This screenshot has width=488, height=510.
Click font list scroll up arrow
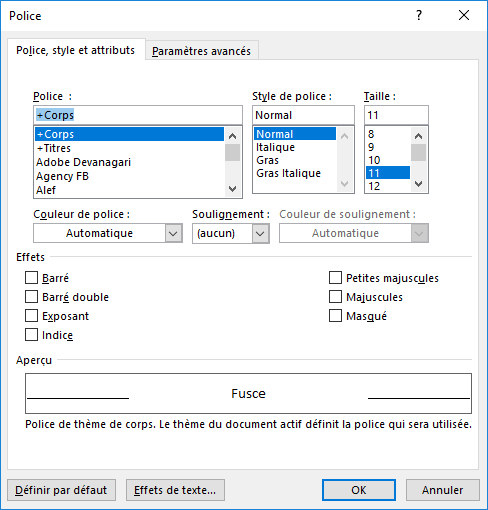click(232, 136)
